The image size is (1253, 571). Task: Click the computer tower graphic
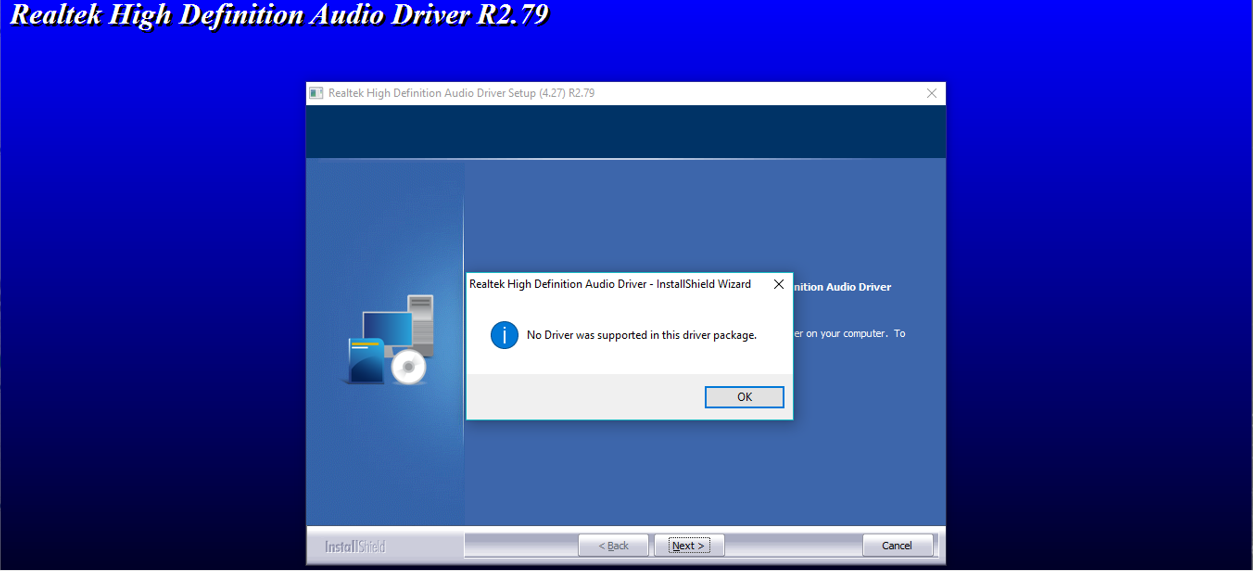click(421, 320)
